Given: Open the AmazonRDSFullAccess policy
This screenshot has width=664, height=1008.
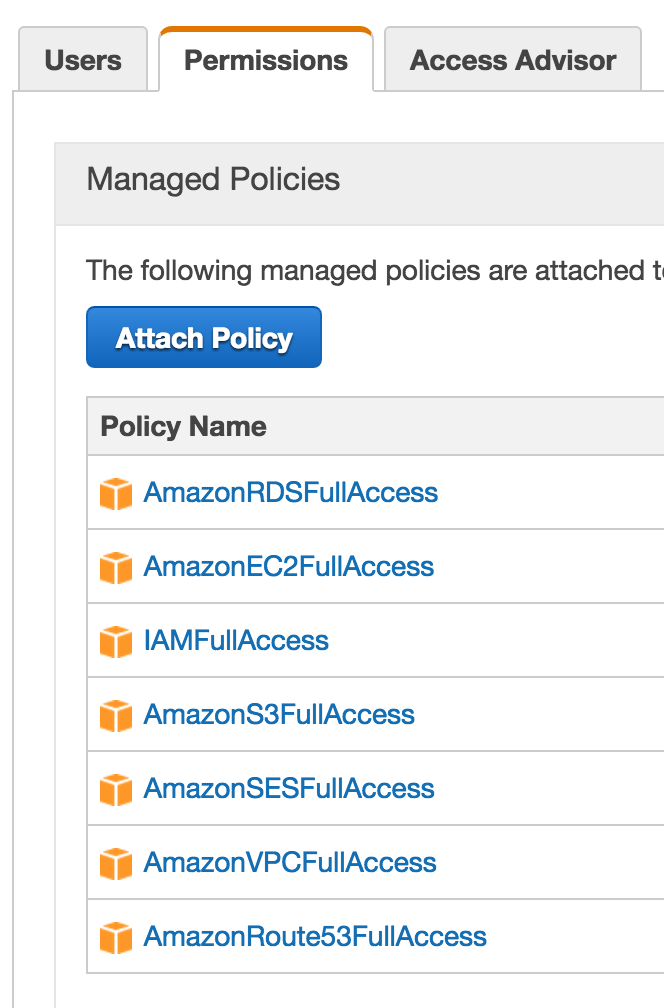Looking at the screenshot, I should pos(291,492).
